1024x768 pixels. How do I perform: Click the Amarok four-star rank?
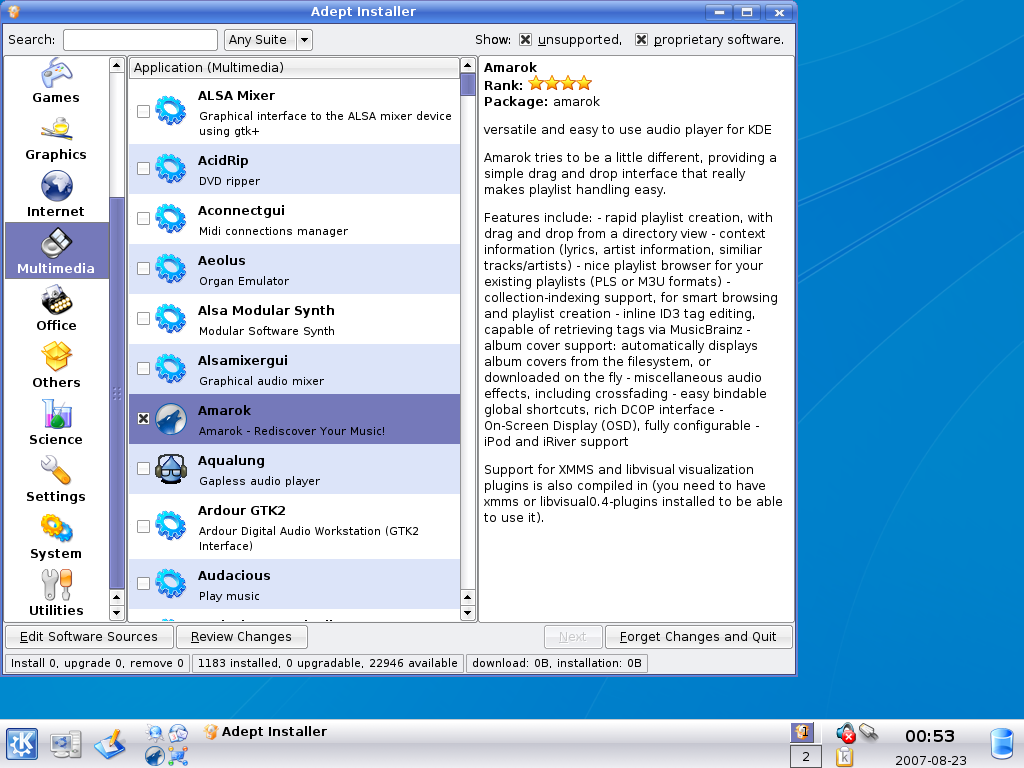pyautogui.click(x=560, y=84)
